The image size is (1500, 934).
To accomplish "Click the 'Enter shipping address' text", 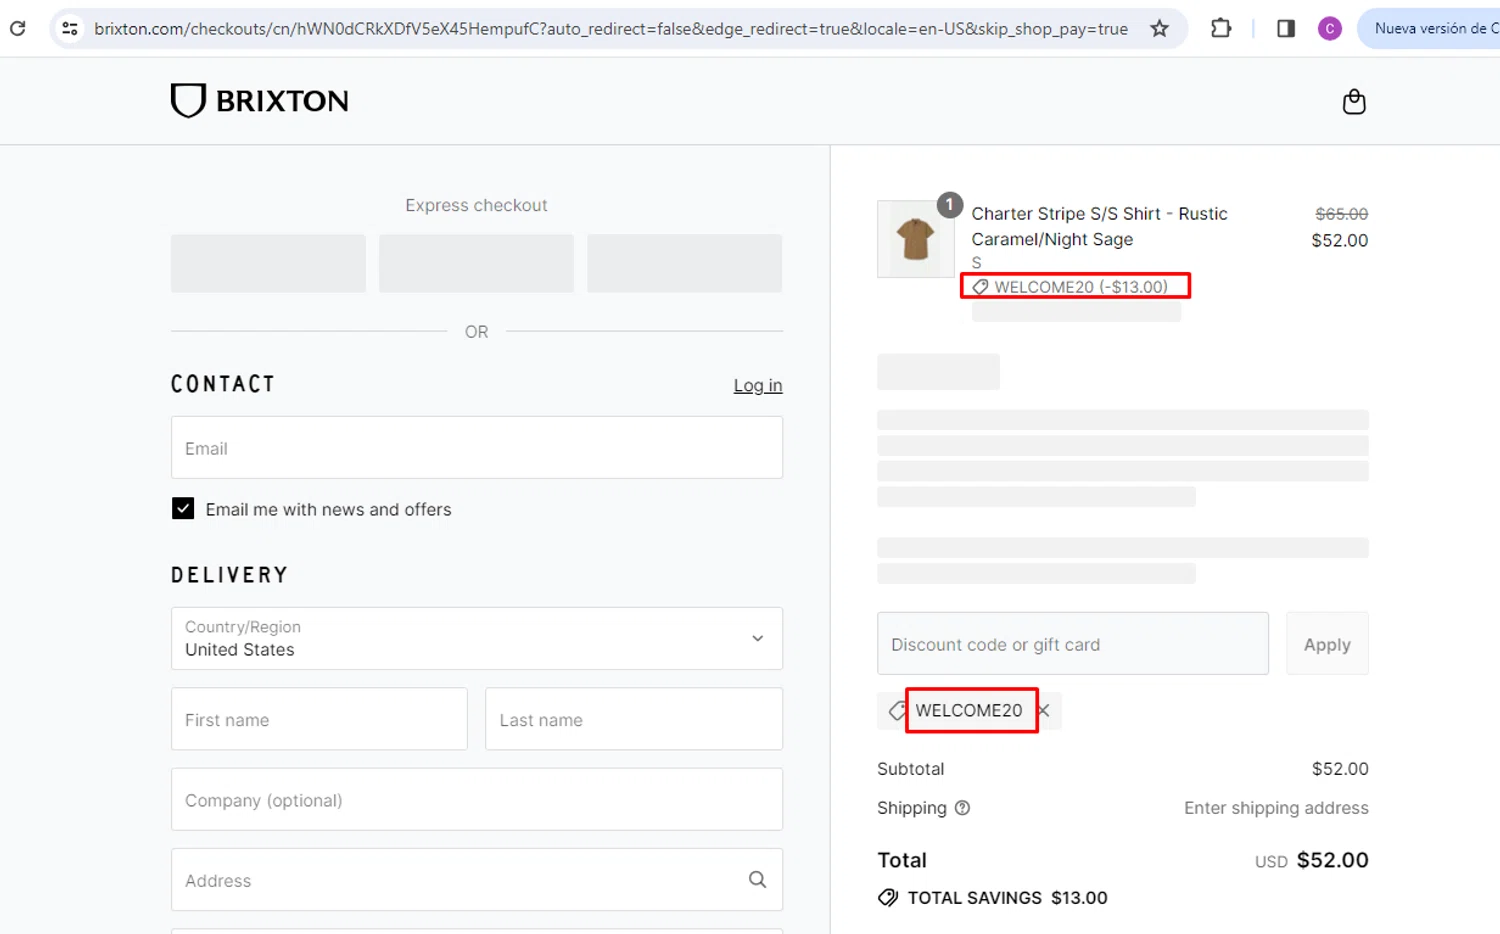I will pos(1276,808).
